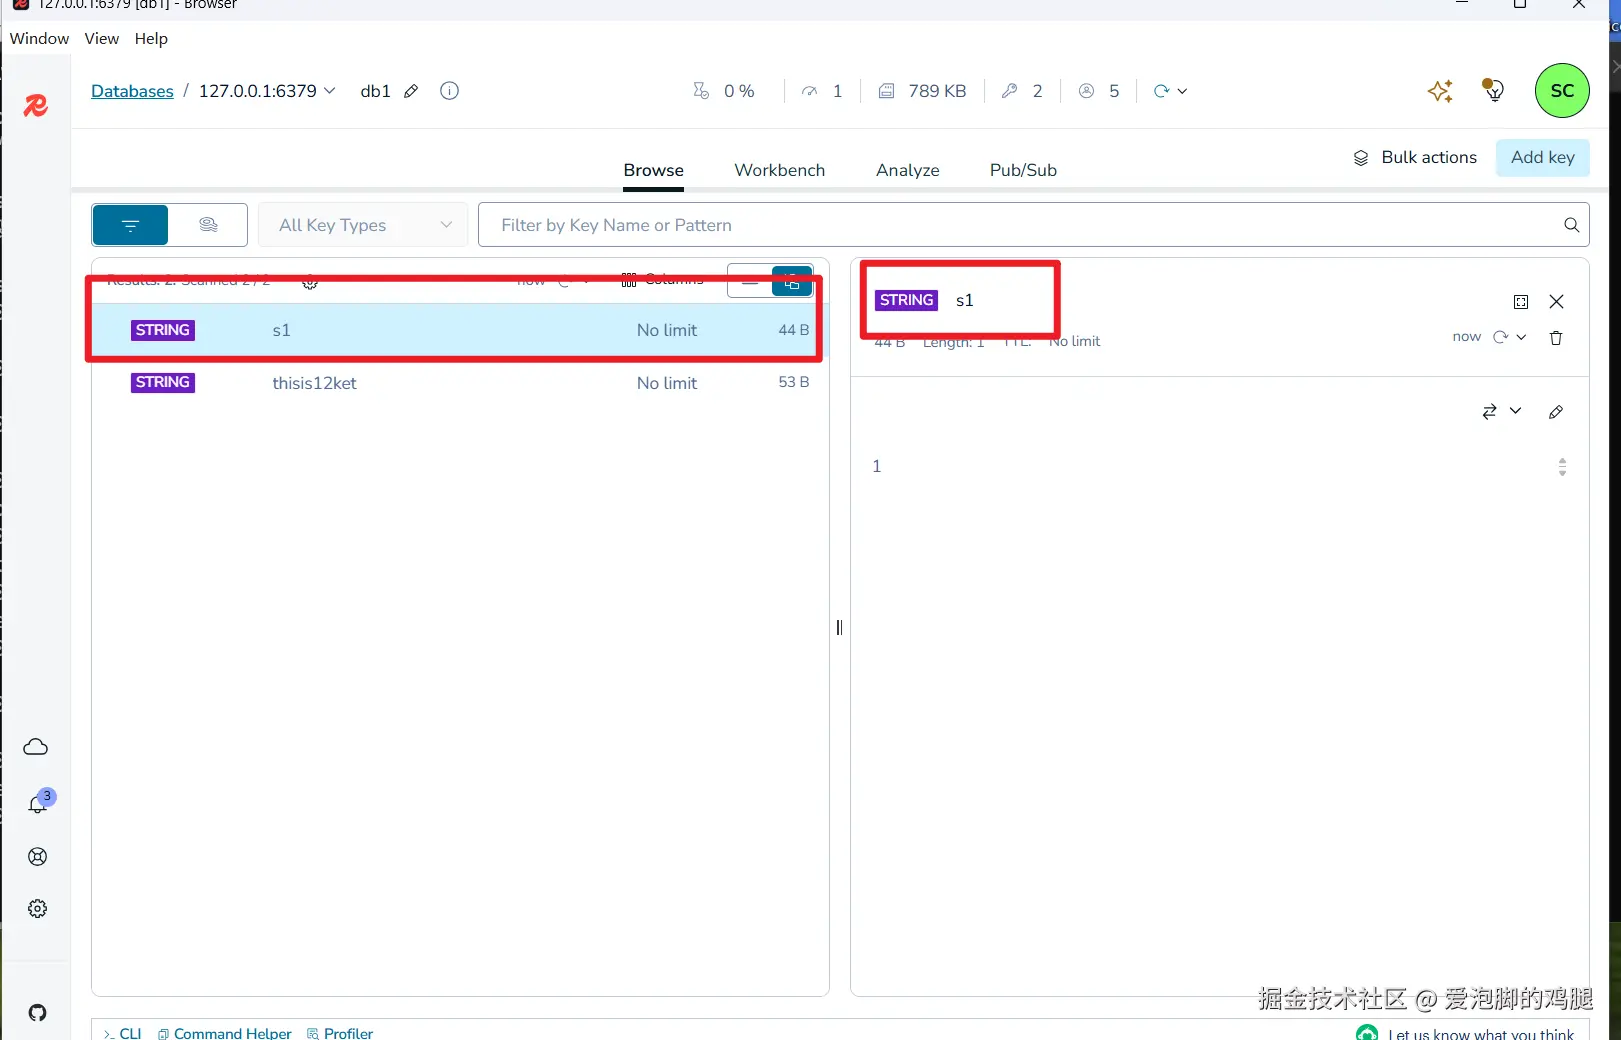Switch to the Workbench tab
The image size is (1621, 1040).
coord(780,170)
